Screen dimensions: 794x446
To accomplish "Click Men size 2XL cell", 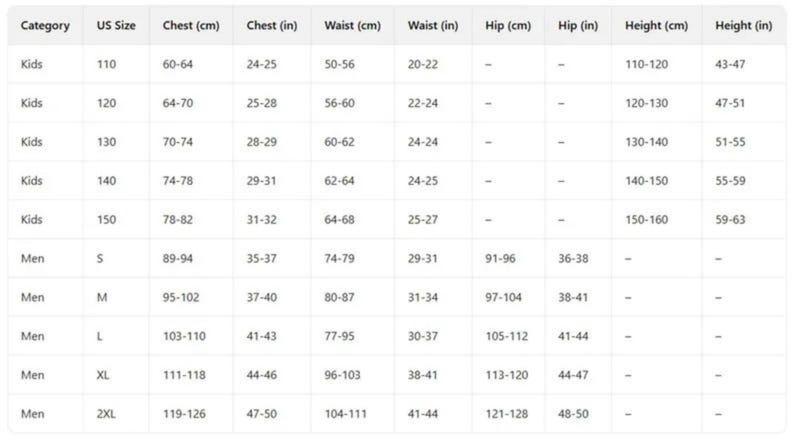I will [106, 414].
